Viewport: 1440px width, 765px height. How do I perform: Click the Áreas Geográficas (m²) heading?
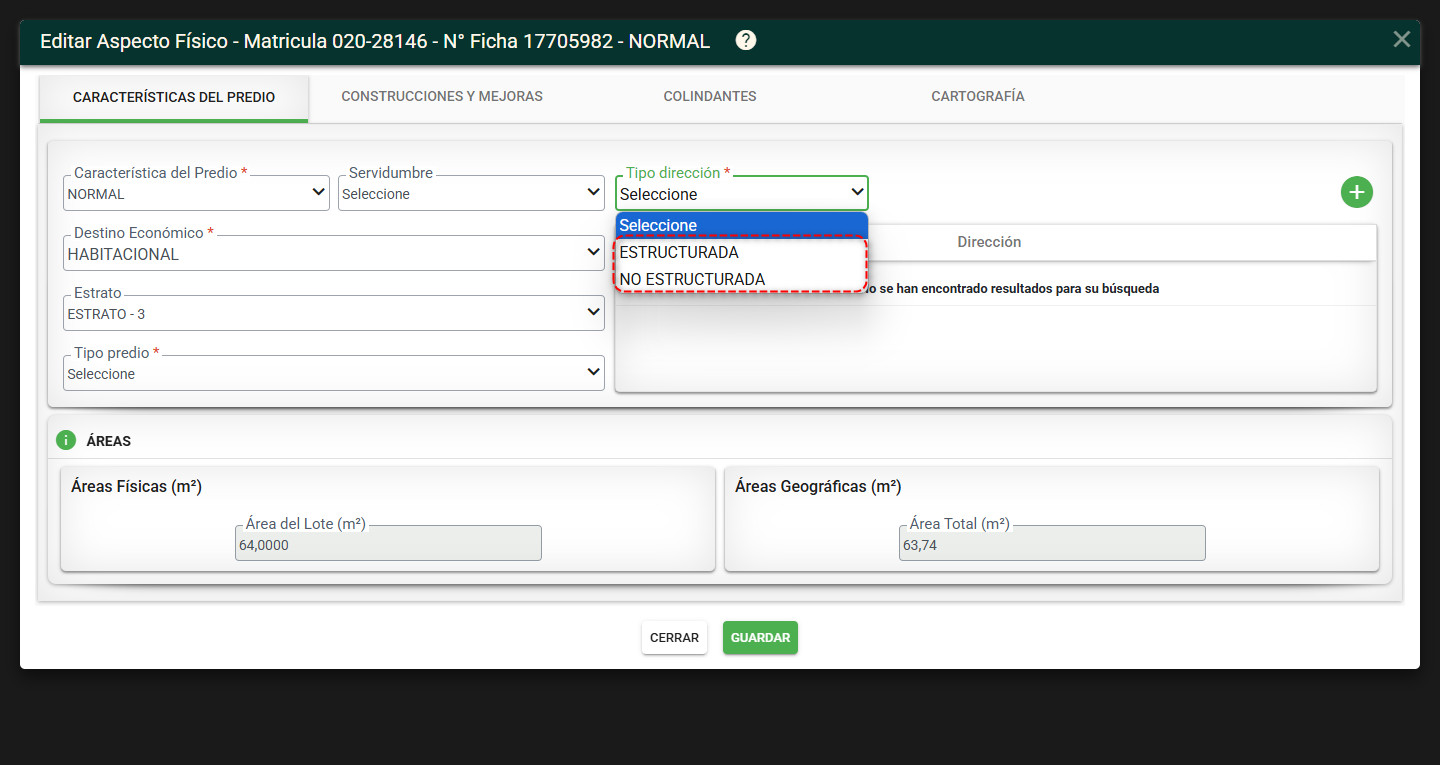[x=818, y=486]
